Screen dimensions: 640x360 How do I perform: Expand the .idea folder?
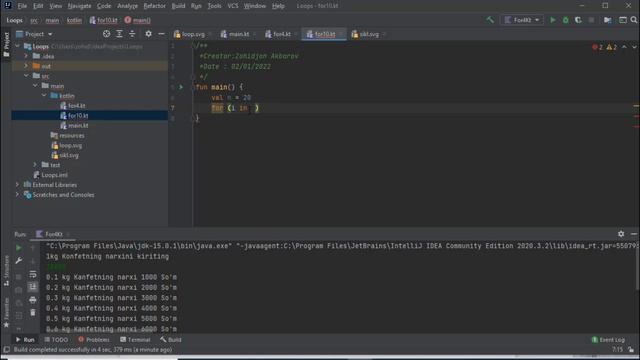(27, 56)
